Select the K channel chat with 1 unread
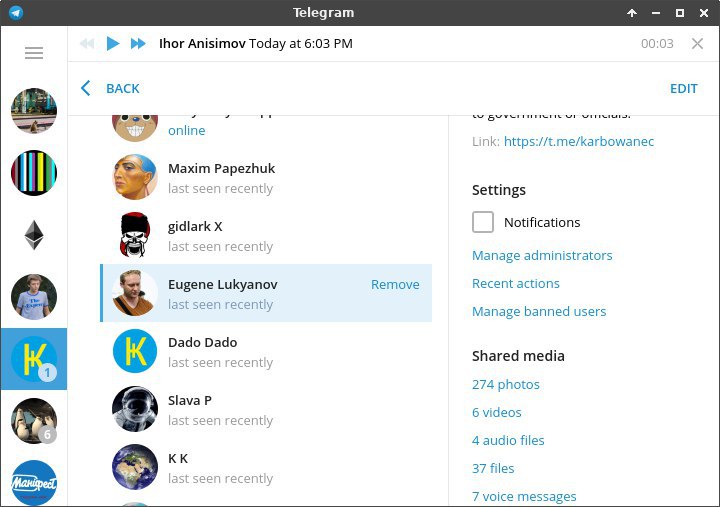 coord(34,359)
